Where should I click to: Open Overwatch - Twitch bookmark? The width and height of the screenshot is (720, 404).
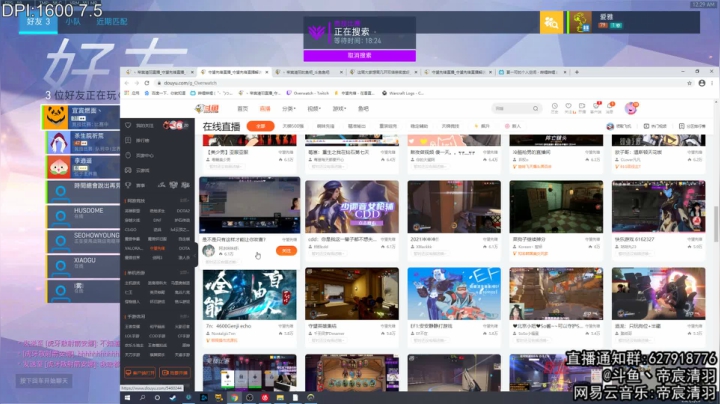coord(307,93)
